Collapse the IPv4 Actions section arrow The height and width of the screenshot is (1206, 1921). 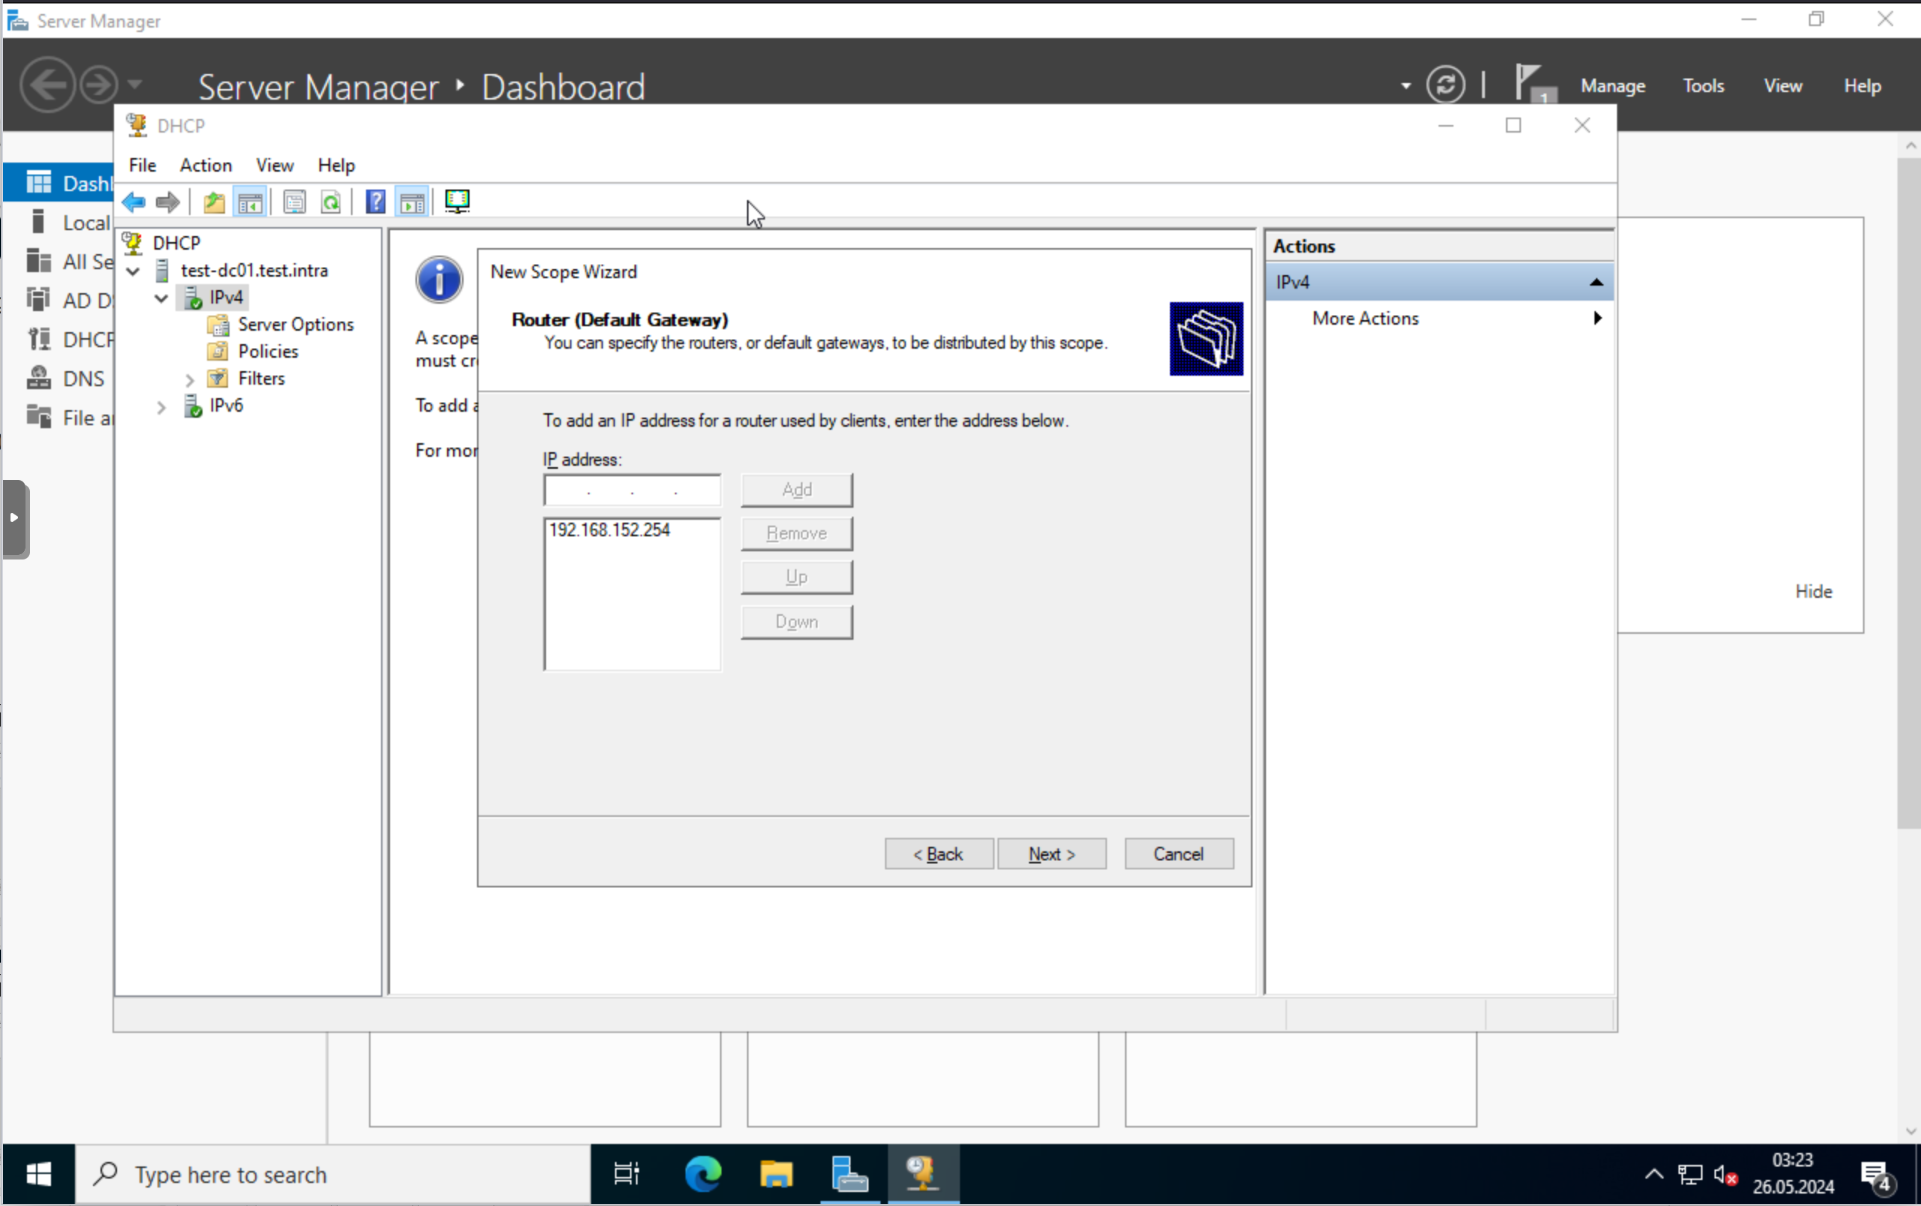click(1596, 282)
